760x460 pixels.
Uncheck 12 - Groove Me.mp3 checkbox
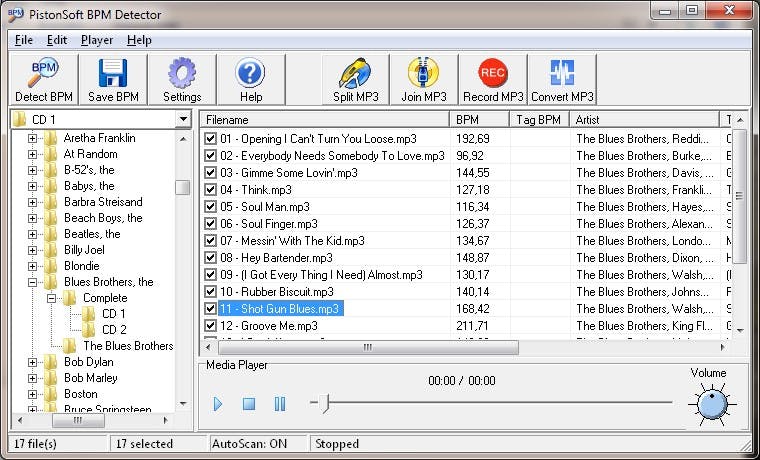click(210, 325)
